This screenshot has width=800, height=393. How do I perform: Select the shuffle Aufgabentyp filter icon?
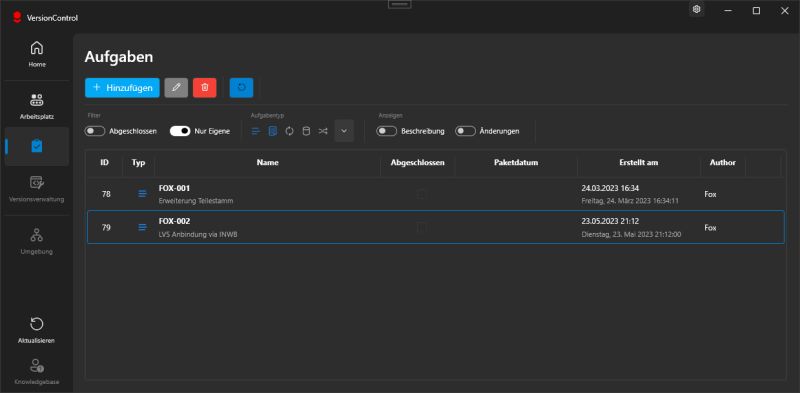point(323,131)
